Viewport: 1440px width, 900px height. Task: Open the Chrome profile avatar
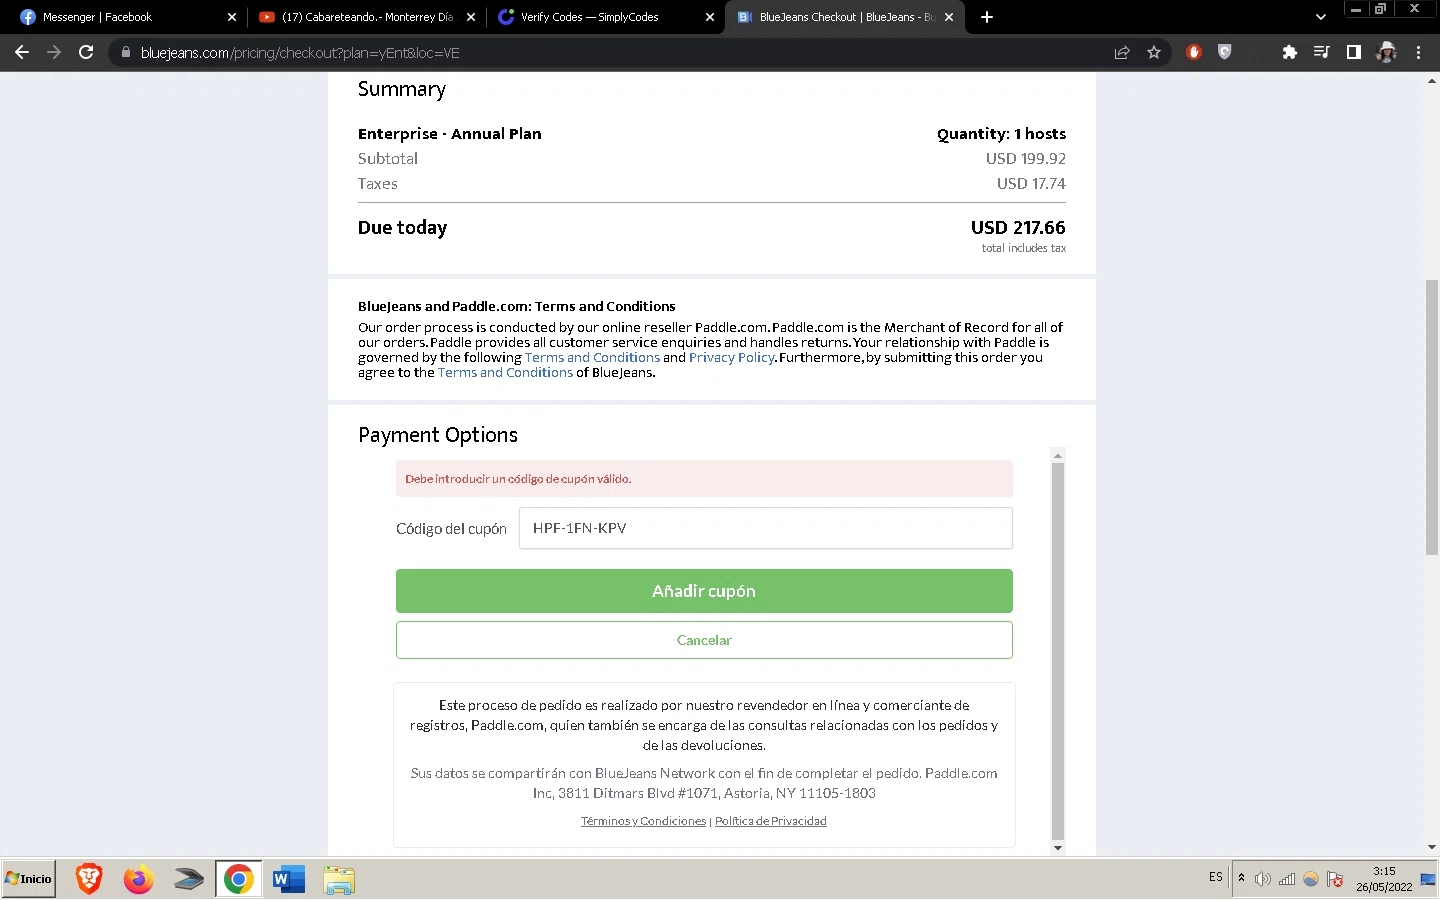tap(1386, 52)
